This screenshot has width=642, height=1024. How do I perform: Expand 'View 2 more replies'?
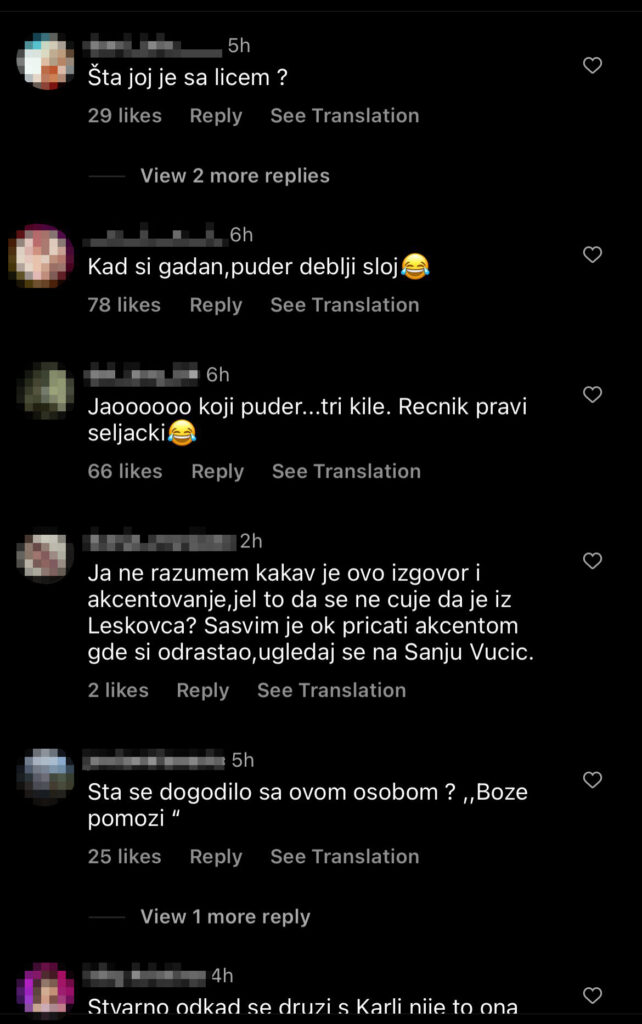coord(235,176)
